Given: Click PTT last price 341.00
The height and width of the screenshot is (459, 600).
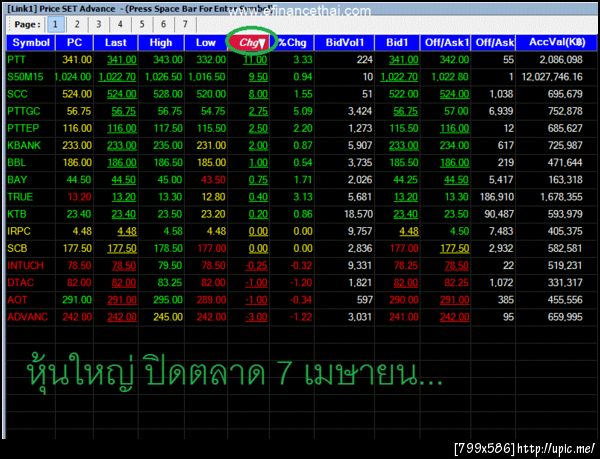Looking at the screenshot, I should [x=121, y=60].
